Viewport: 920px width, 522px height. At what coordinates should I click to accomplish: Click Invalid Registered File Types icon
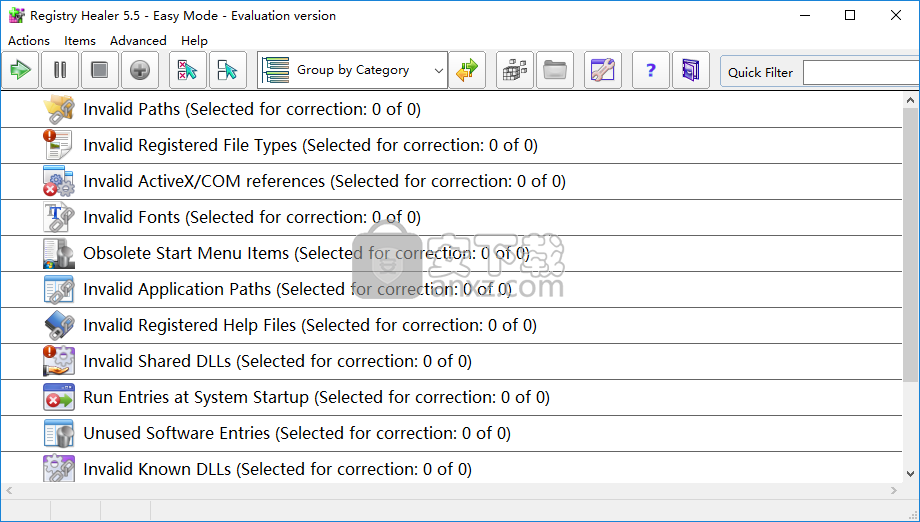tap(59, 145)
